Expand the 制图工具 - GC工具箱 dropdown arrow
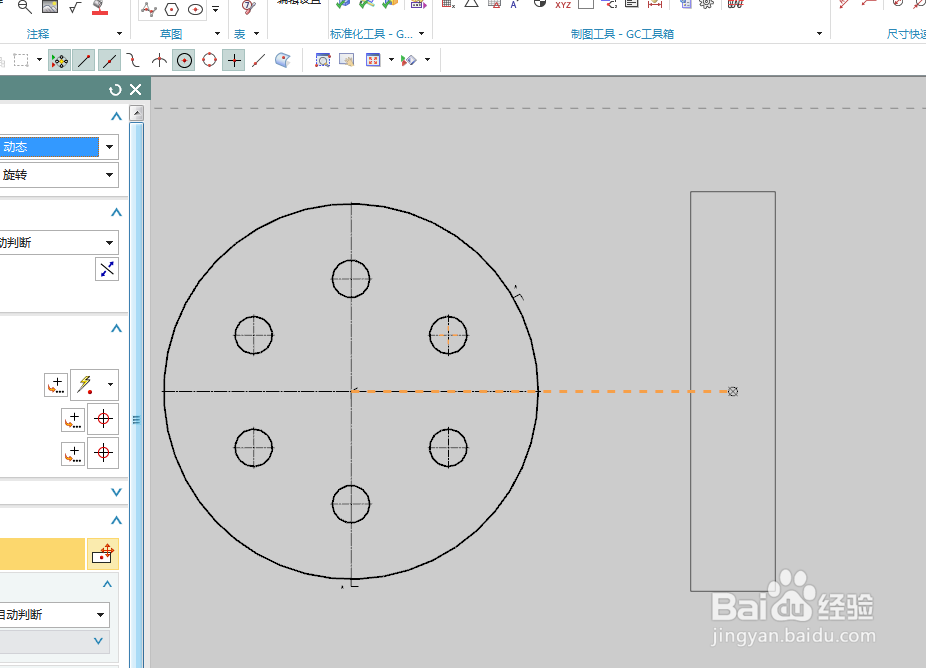The width and height of the screenshot is (926, 668). click(819, 34)
